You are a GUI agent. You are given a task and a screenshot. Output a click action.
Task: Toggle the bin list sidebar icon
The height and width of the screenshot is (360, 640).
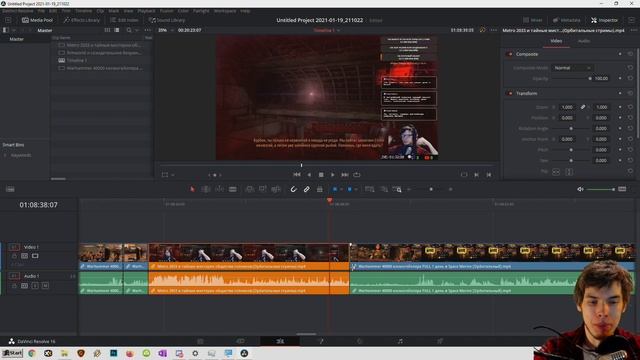pyautogui.click(x=6, y=30)
